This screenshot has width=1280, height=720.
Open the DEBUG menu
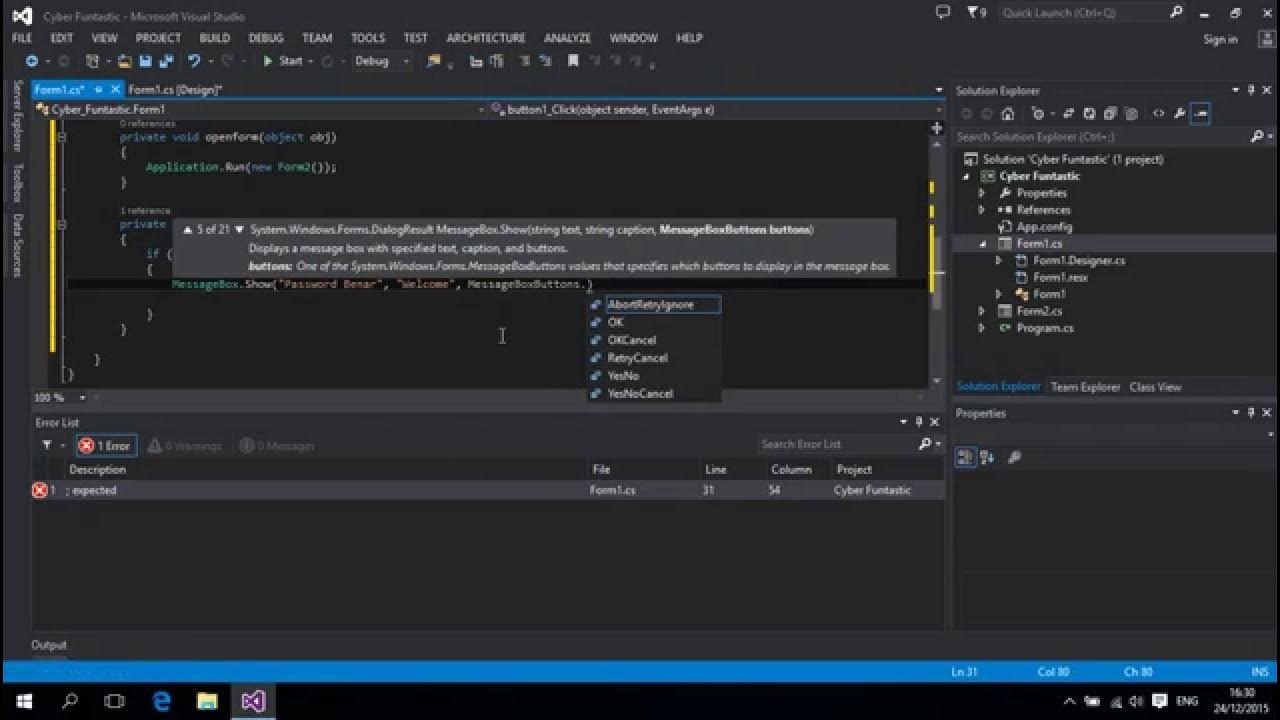tap(266, 38)
